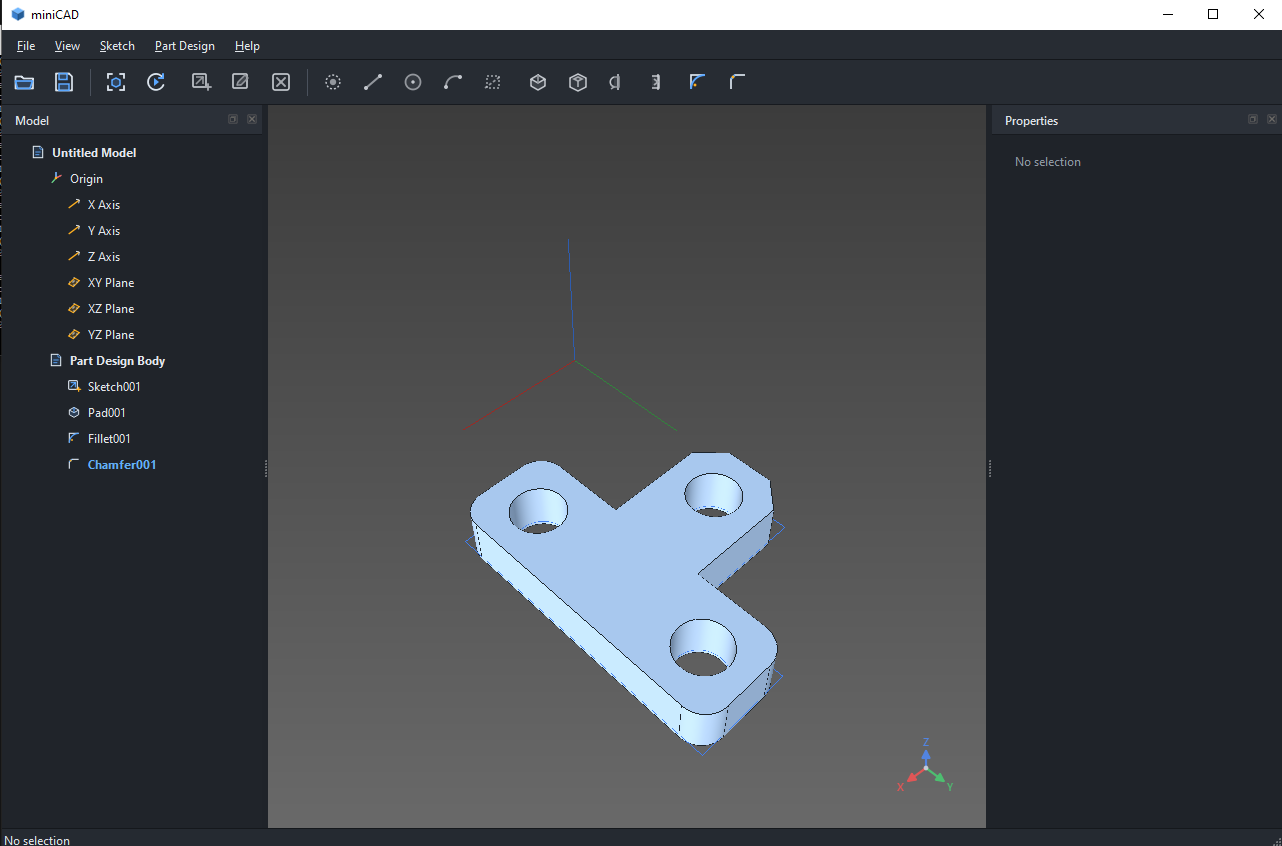Click the Close sketch X-box icon
This screenshot has width=1282, height=846.
(281, 82)
